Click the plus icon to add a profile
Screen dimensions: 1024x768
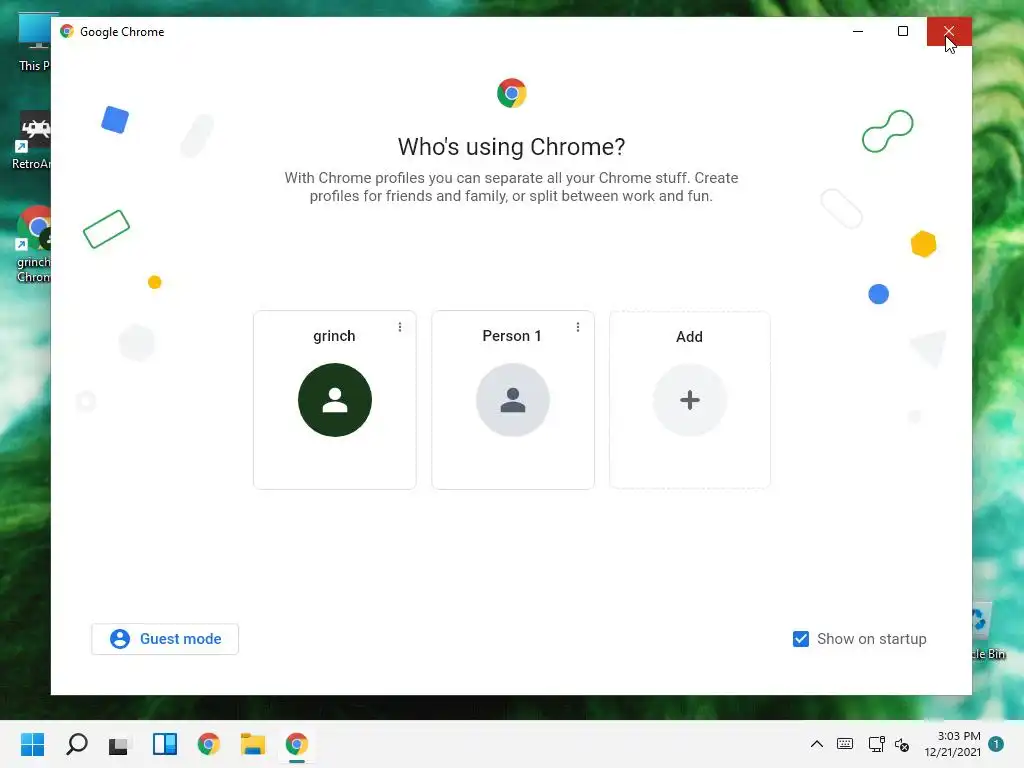690,400
